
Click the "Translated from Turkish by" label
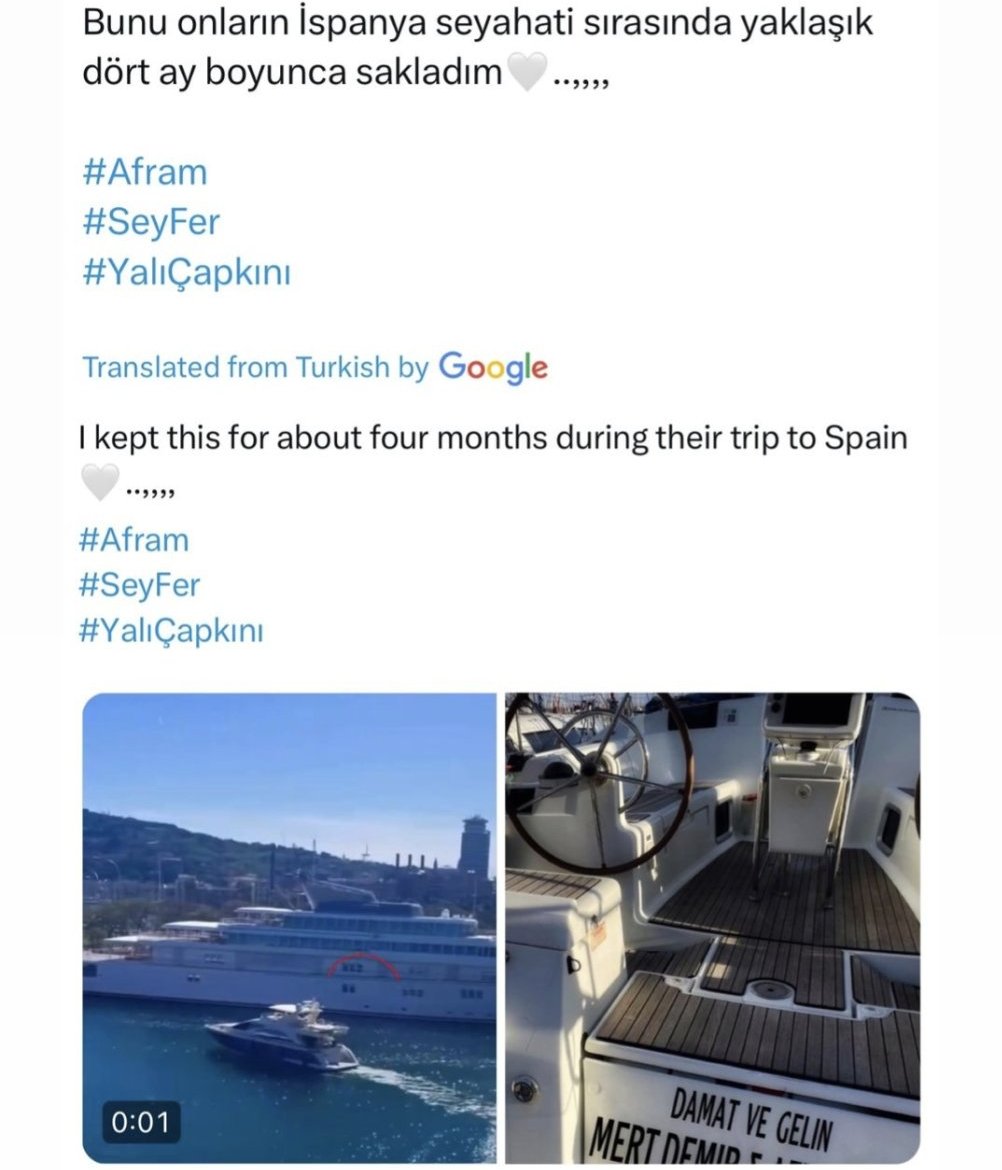255,367
